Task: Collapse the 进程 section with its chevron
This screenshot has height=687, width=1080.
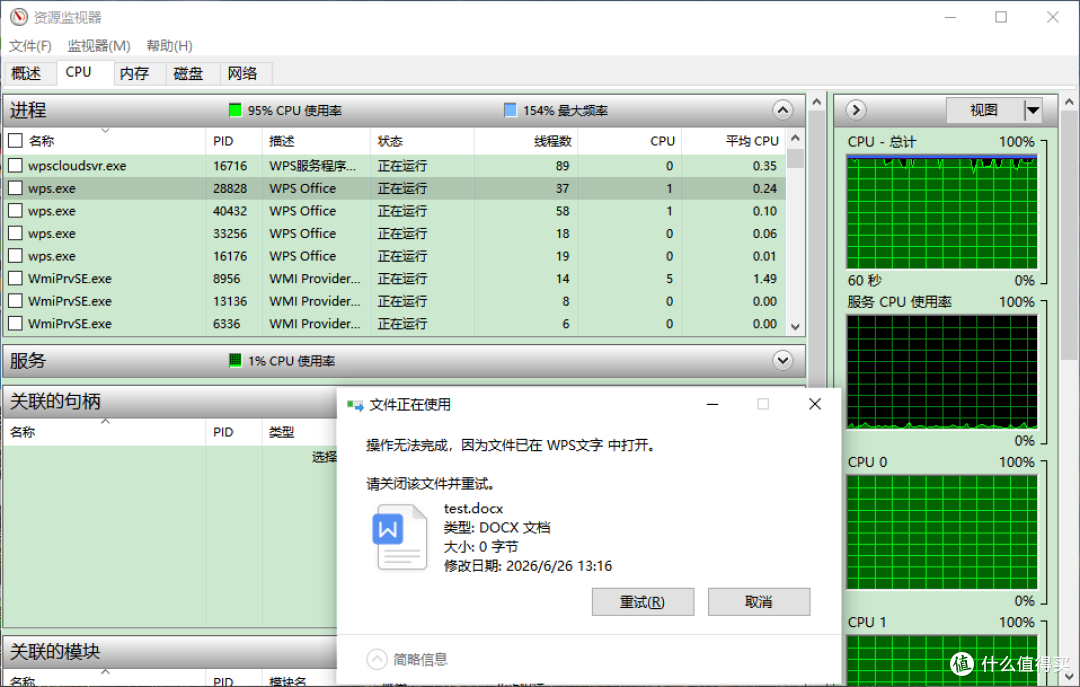Action: [x=782, y=110]
